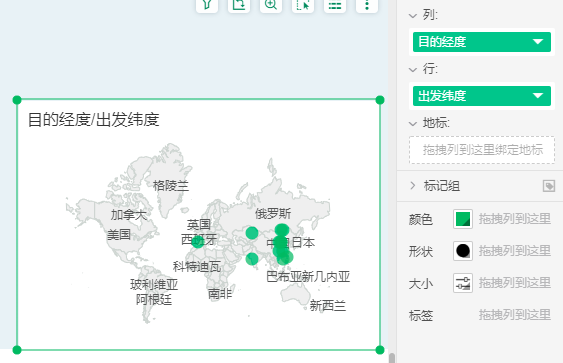Click the 俄罗斯 map label

click(x=273, y=214)
